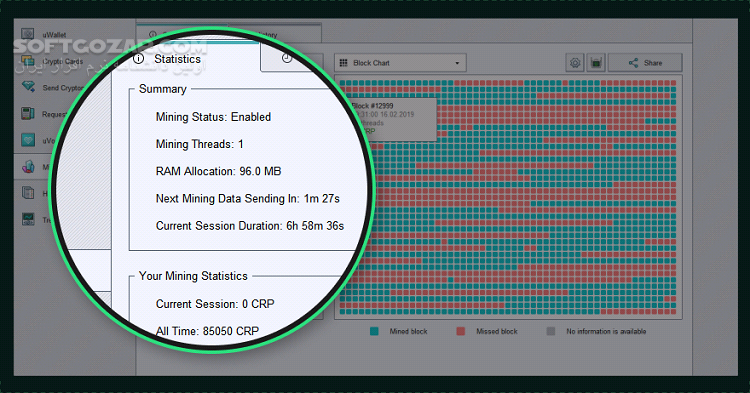The image size is (750, 393).
Task: Click the Block Chart dropdown arrow
Action: click(x=457, y=63)
